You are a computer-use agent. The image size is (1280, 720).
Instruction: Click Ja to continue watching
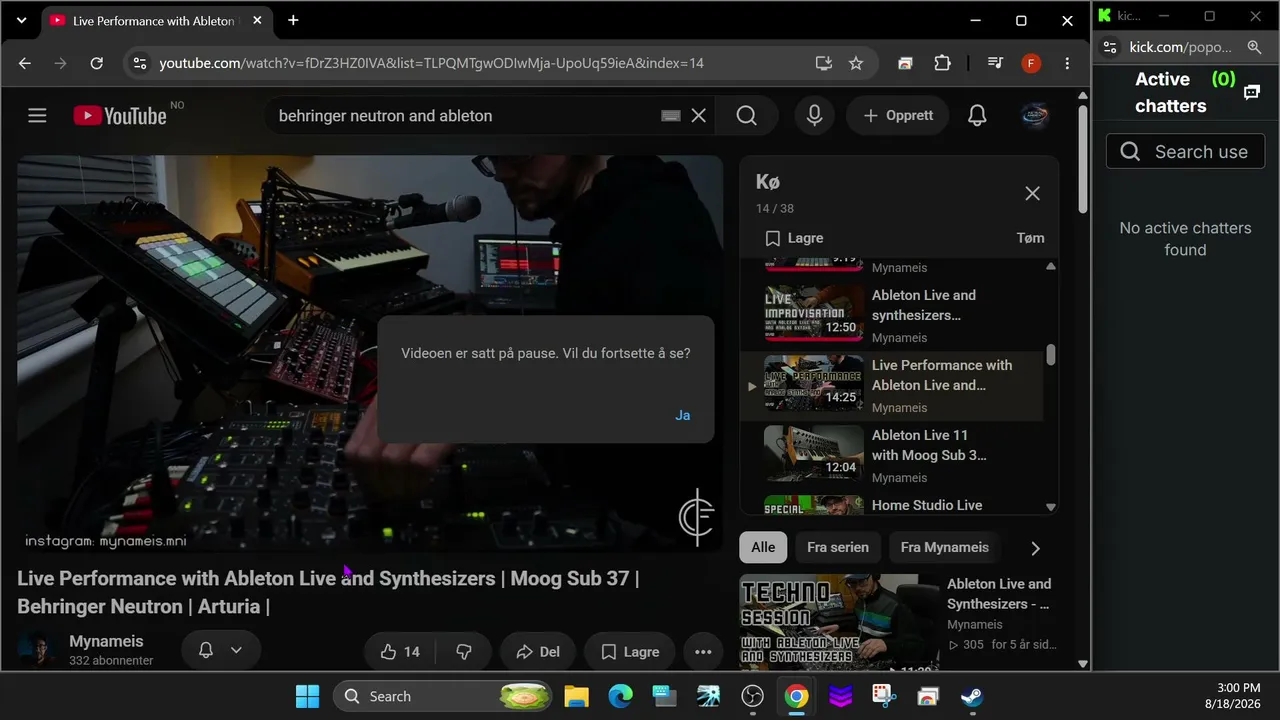(682, 415)
